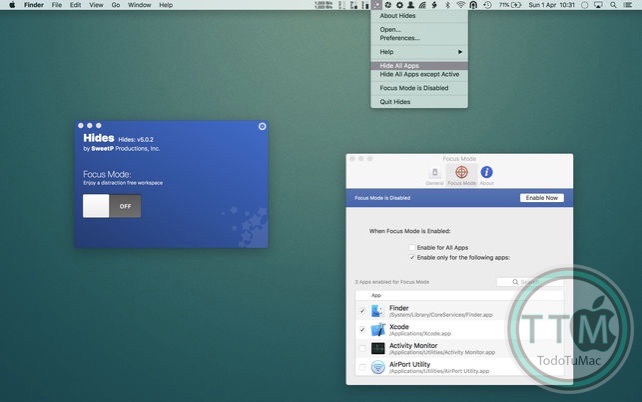Select the Finder row text in app list
Viewport: 642px width, 402px height.
tap(441, 311)
